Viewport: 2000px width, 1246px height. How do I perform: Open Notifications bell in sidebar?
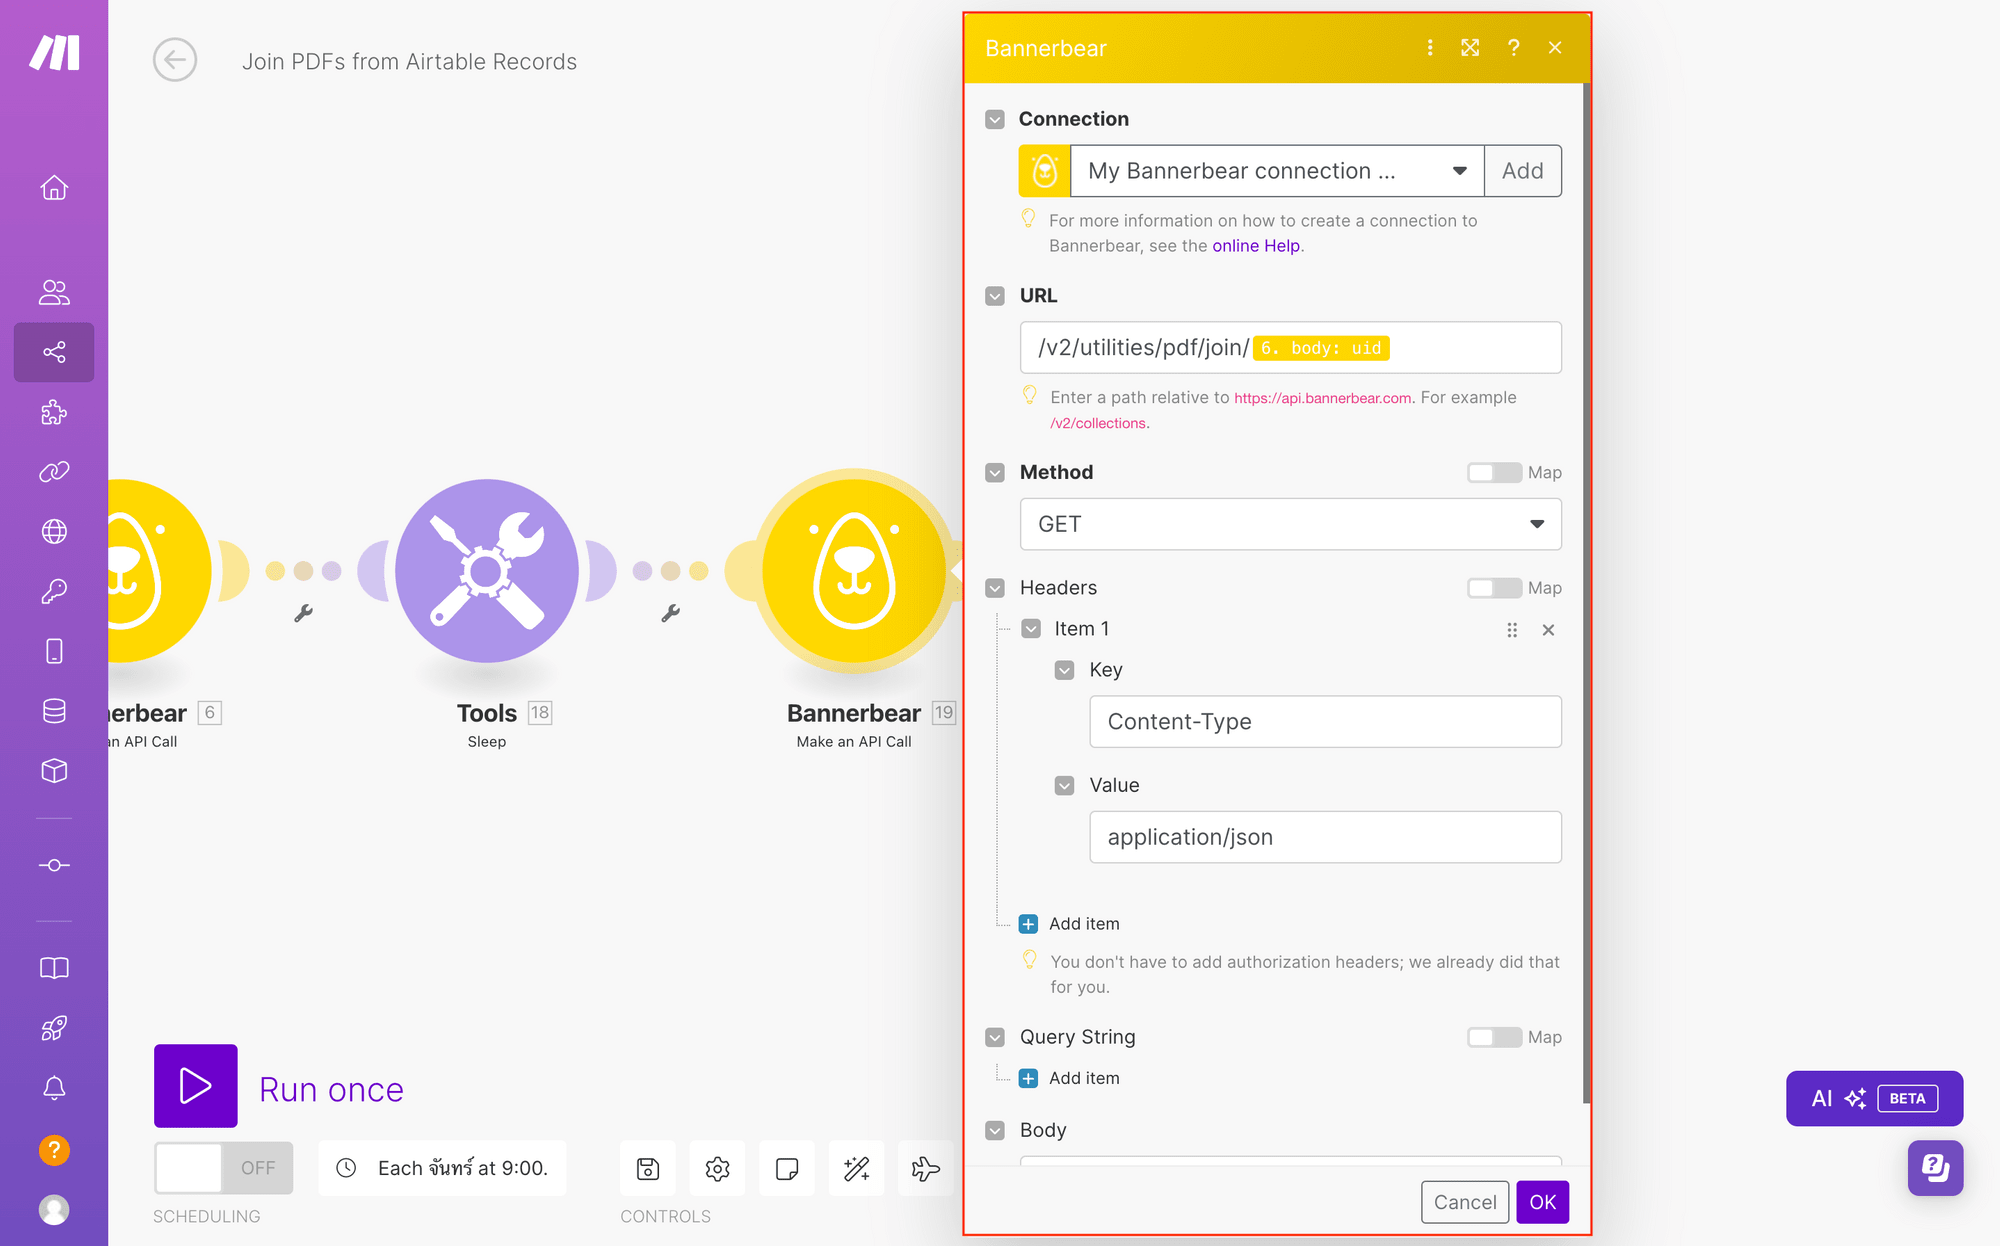54,1088
